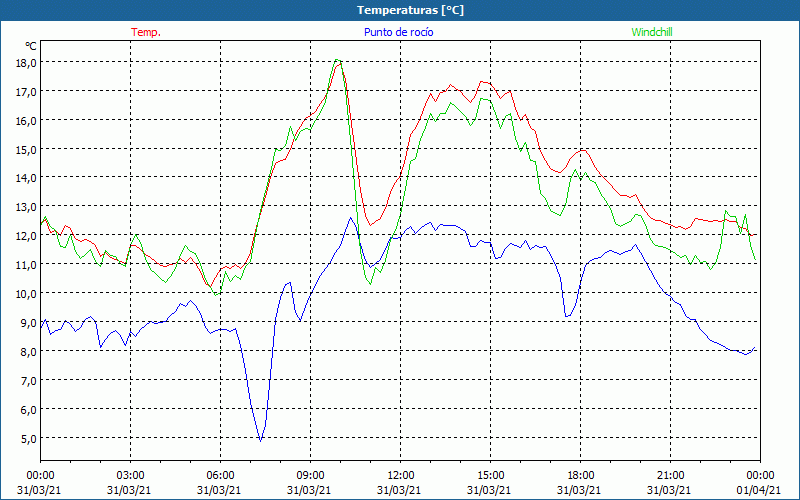Click the 5,0 y-axis value
Screen dimensions: 800x500
[29, 438]
